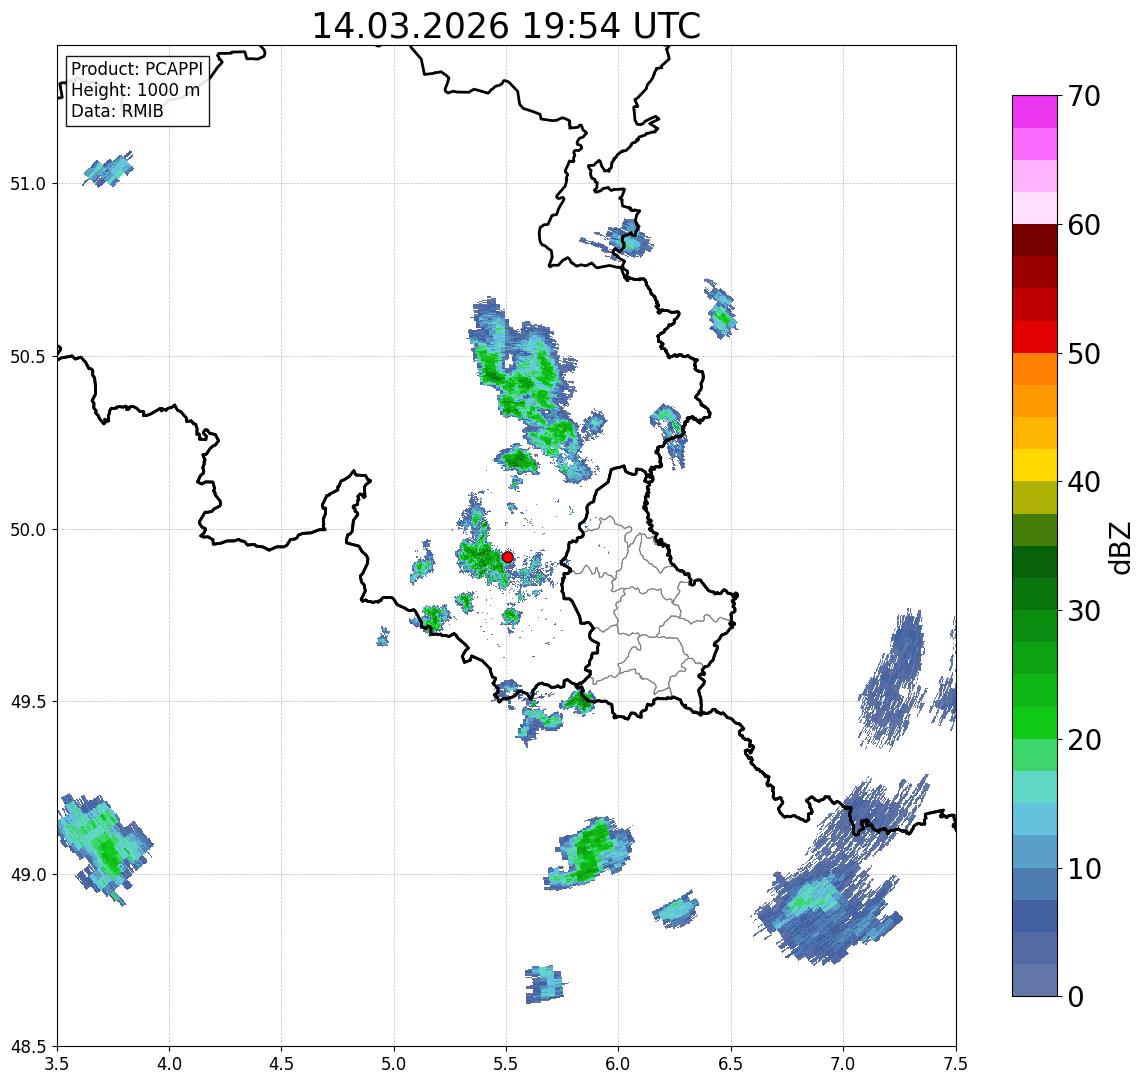Click the longitude axis label 4.0
The height and width of the screenshot is (1084, 1145).
169,1064
